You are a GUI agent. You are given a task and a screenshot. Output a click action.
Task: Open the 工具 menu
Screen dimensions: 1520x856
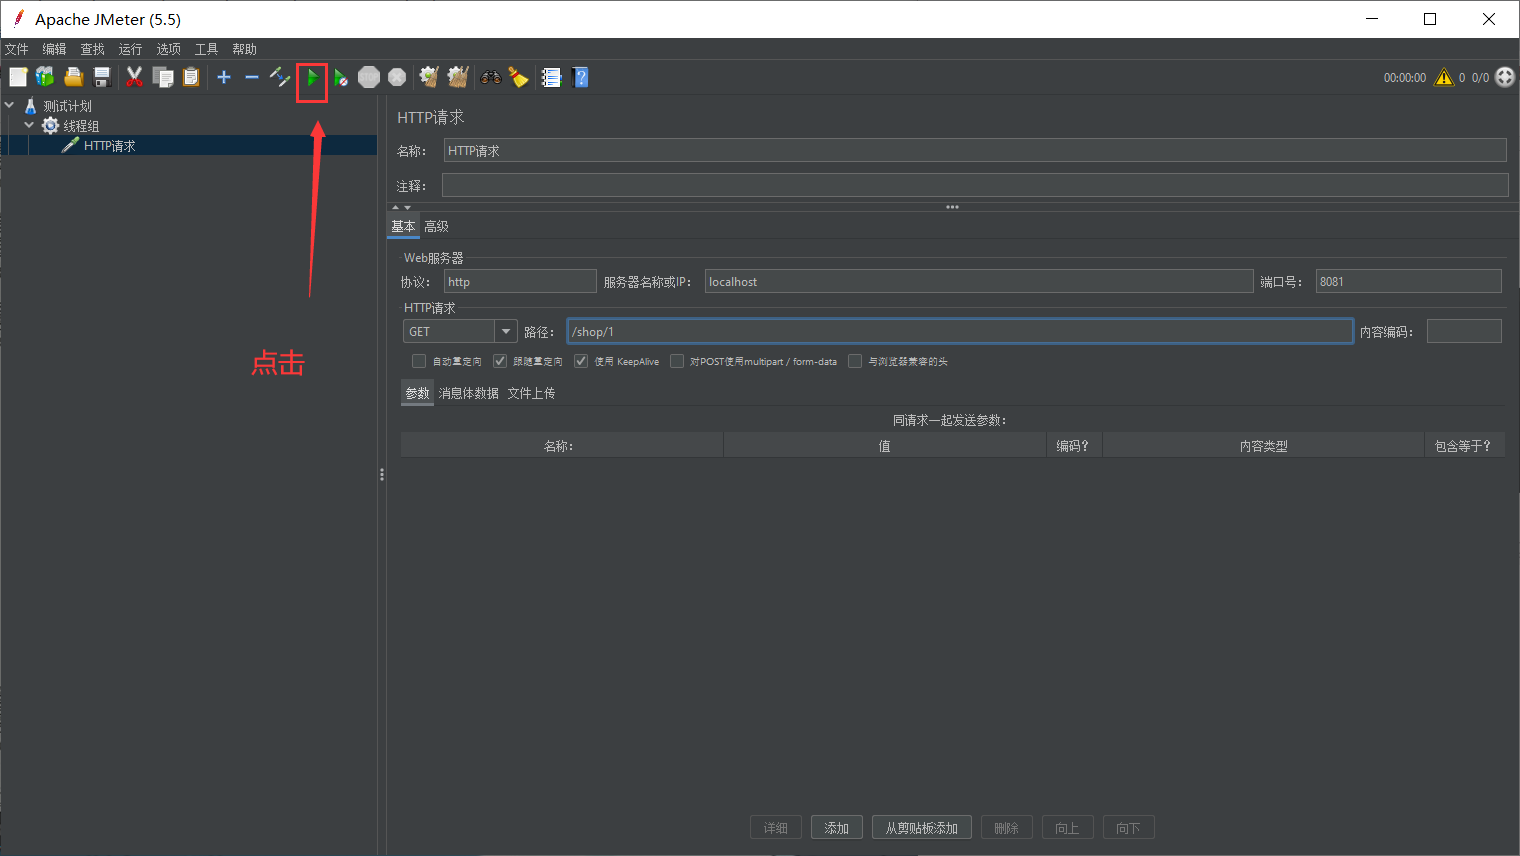(x=206, y=49)
